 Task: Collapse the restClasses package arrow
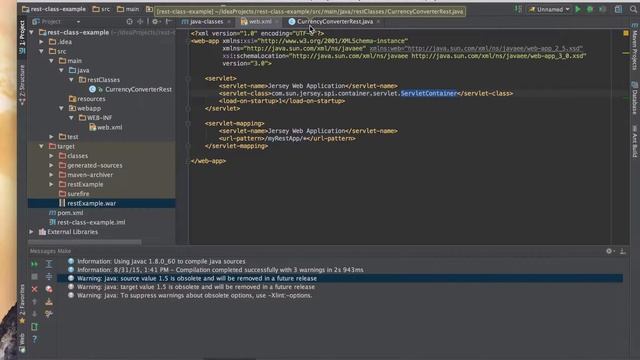tap(71, 80)
